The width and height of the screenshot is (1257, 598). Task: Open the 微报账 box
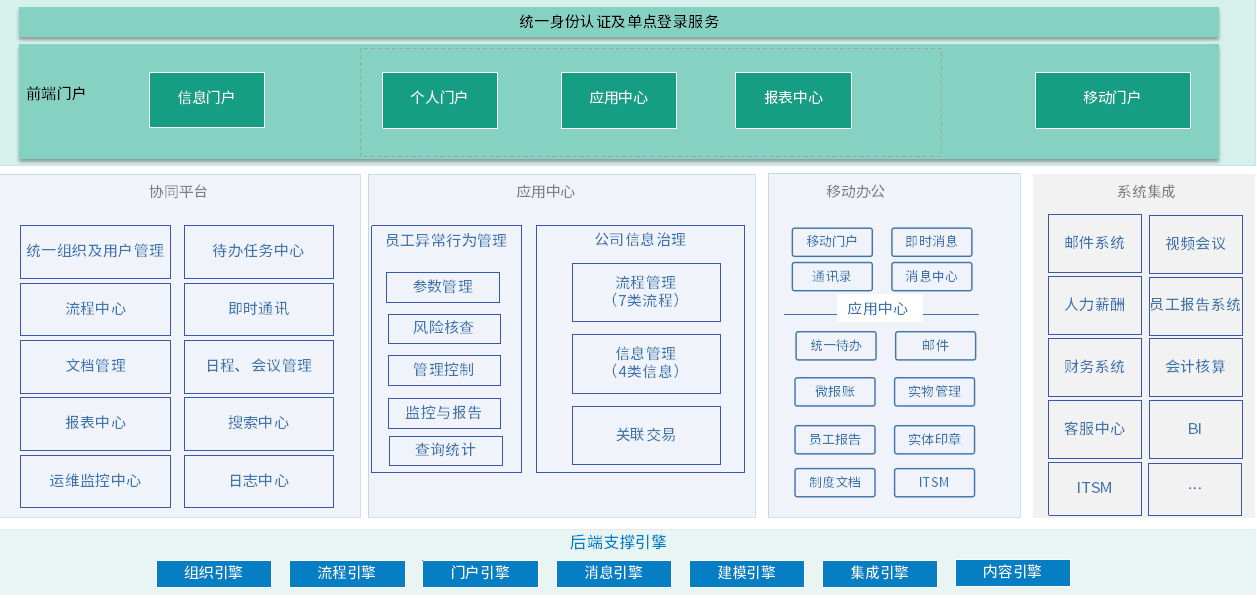tap(835, 392)
